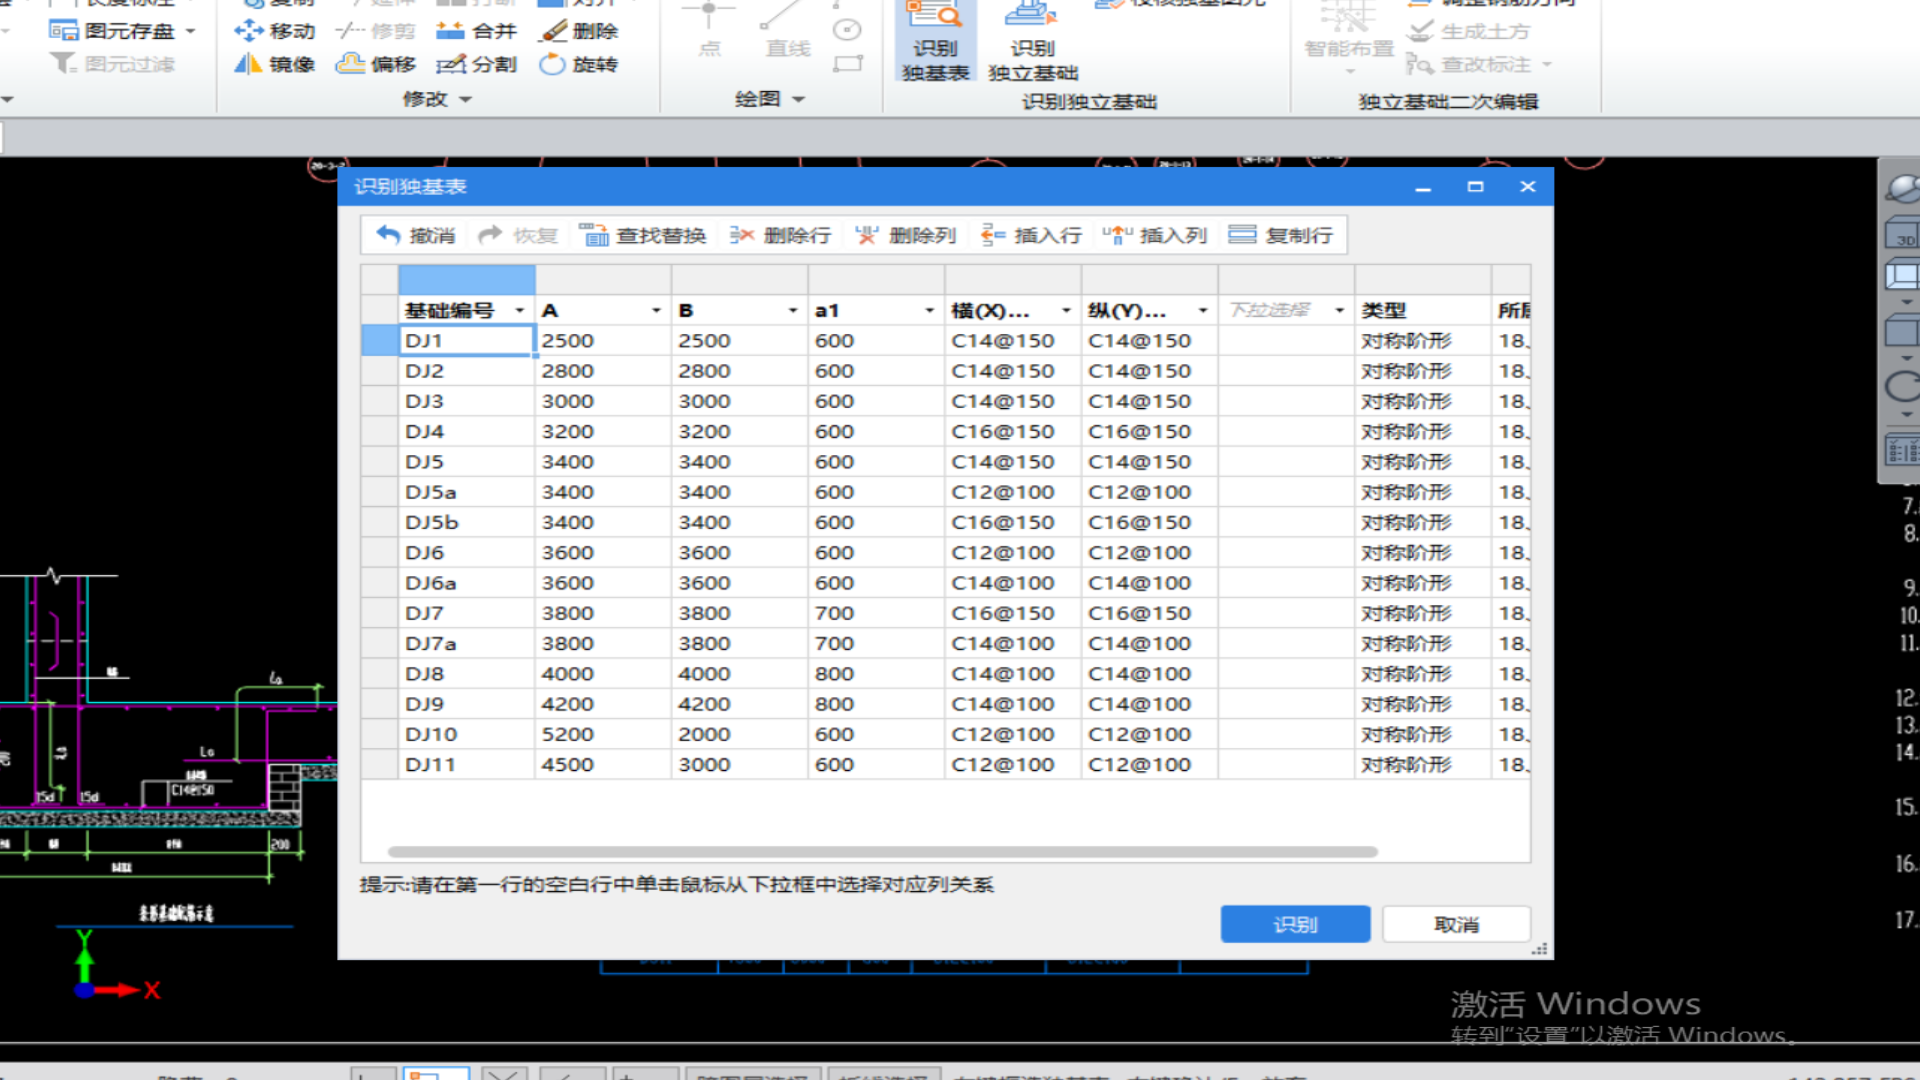Click 插入列 to insert a column
This screenshot has width=1920, height=1080.
1157,235
